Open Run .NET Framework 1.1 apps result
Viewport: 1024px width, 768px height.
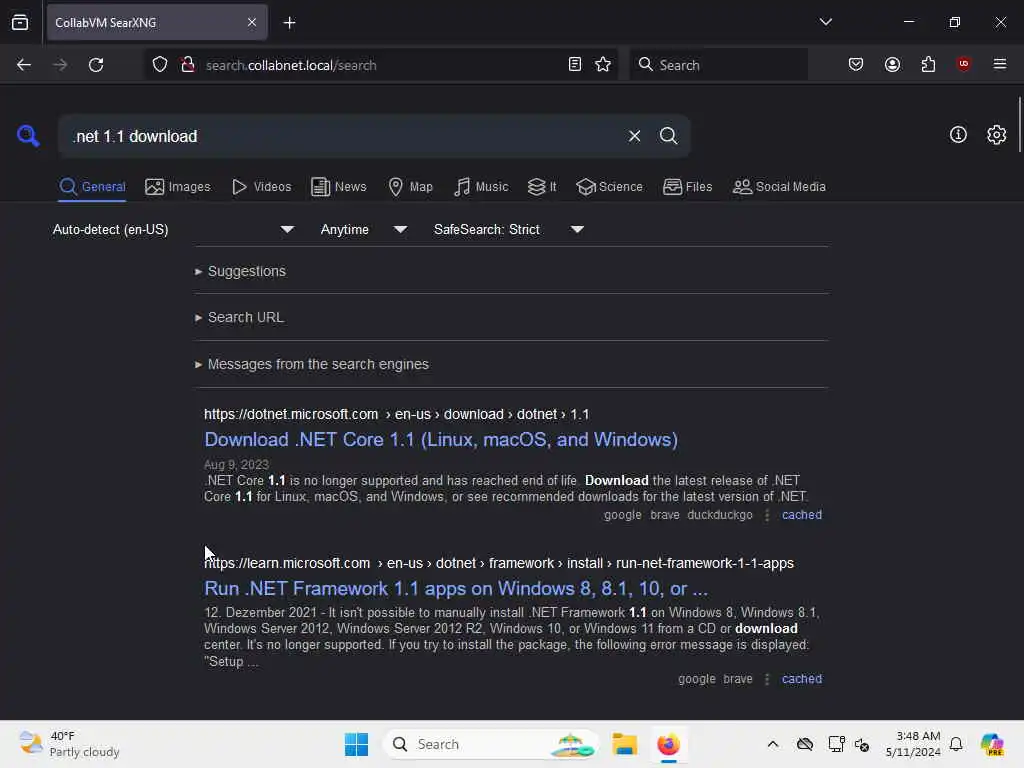coord(456,588)
